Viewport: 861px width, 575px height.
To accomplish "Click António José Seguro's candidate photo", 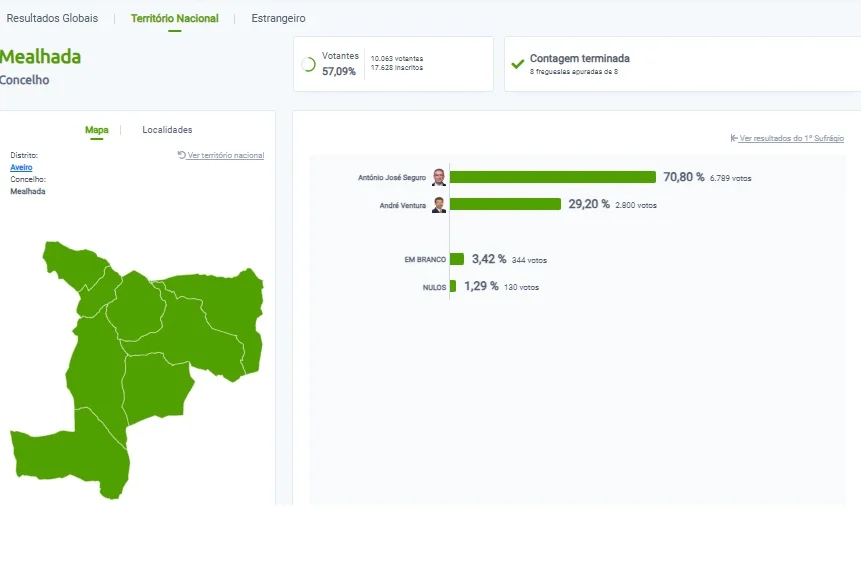I will point(439,177).
